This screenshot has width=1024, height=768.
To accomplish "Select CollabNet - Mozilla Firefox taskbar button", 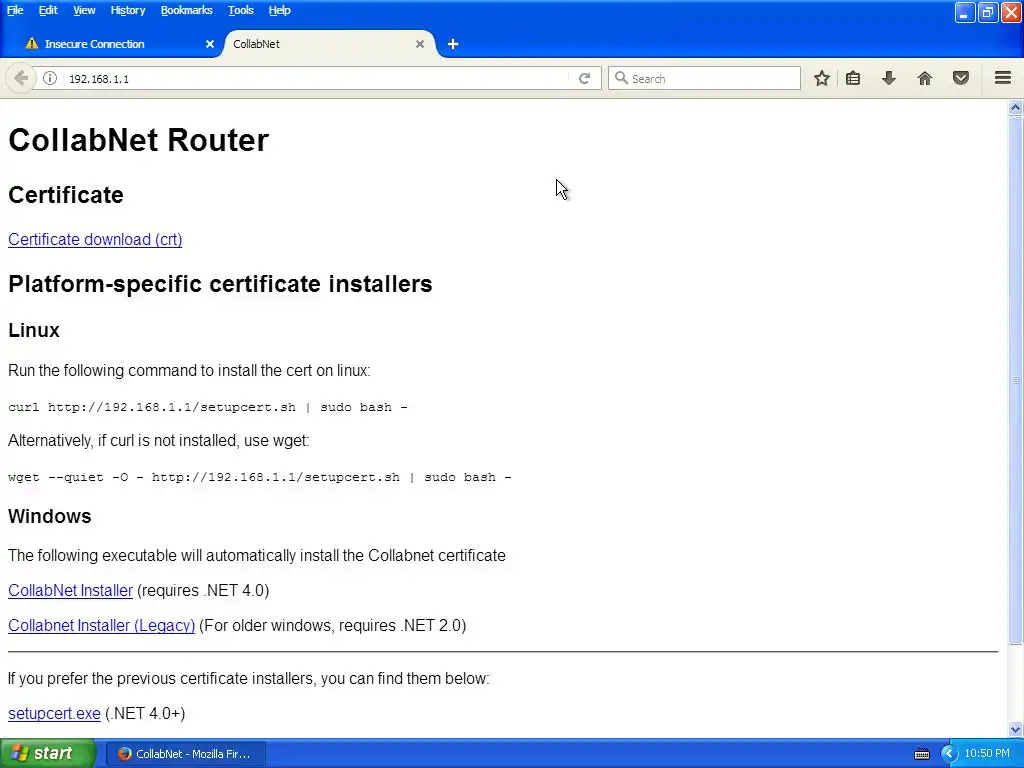I will pos(185,754).
